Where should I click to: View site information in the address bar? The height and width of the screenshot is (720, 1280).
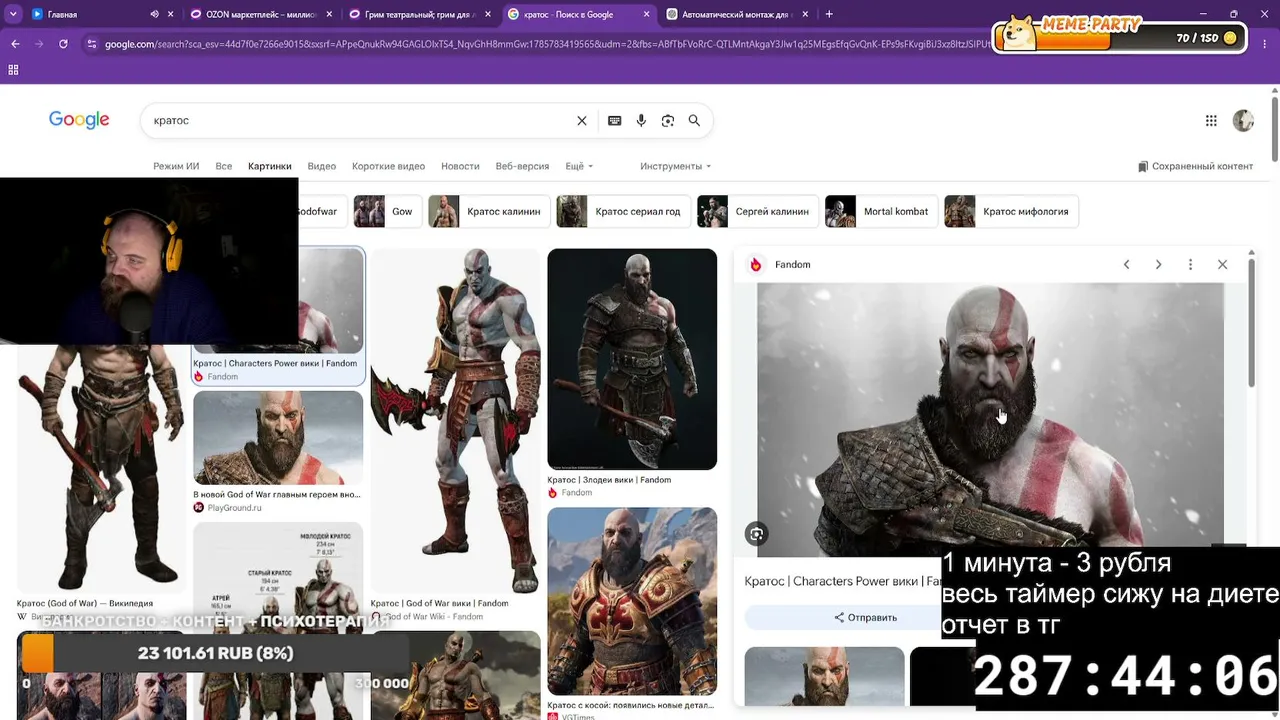(92, 44)
